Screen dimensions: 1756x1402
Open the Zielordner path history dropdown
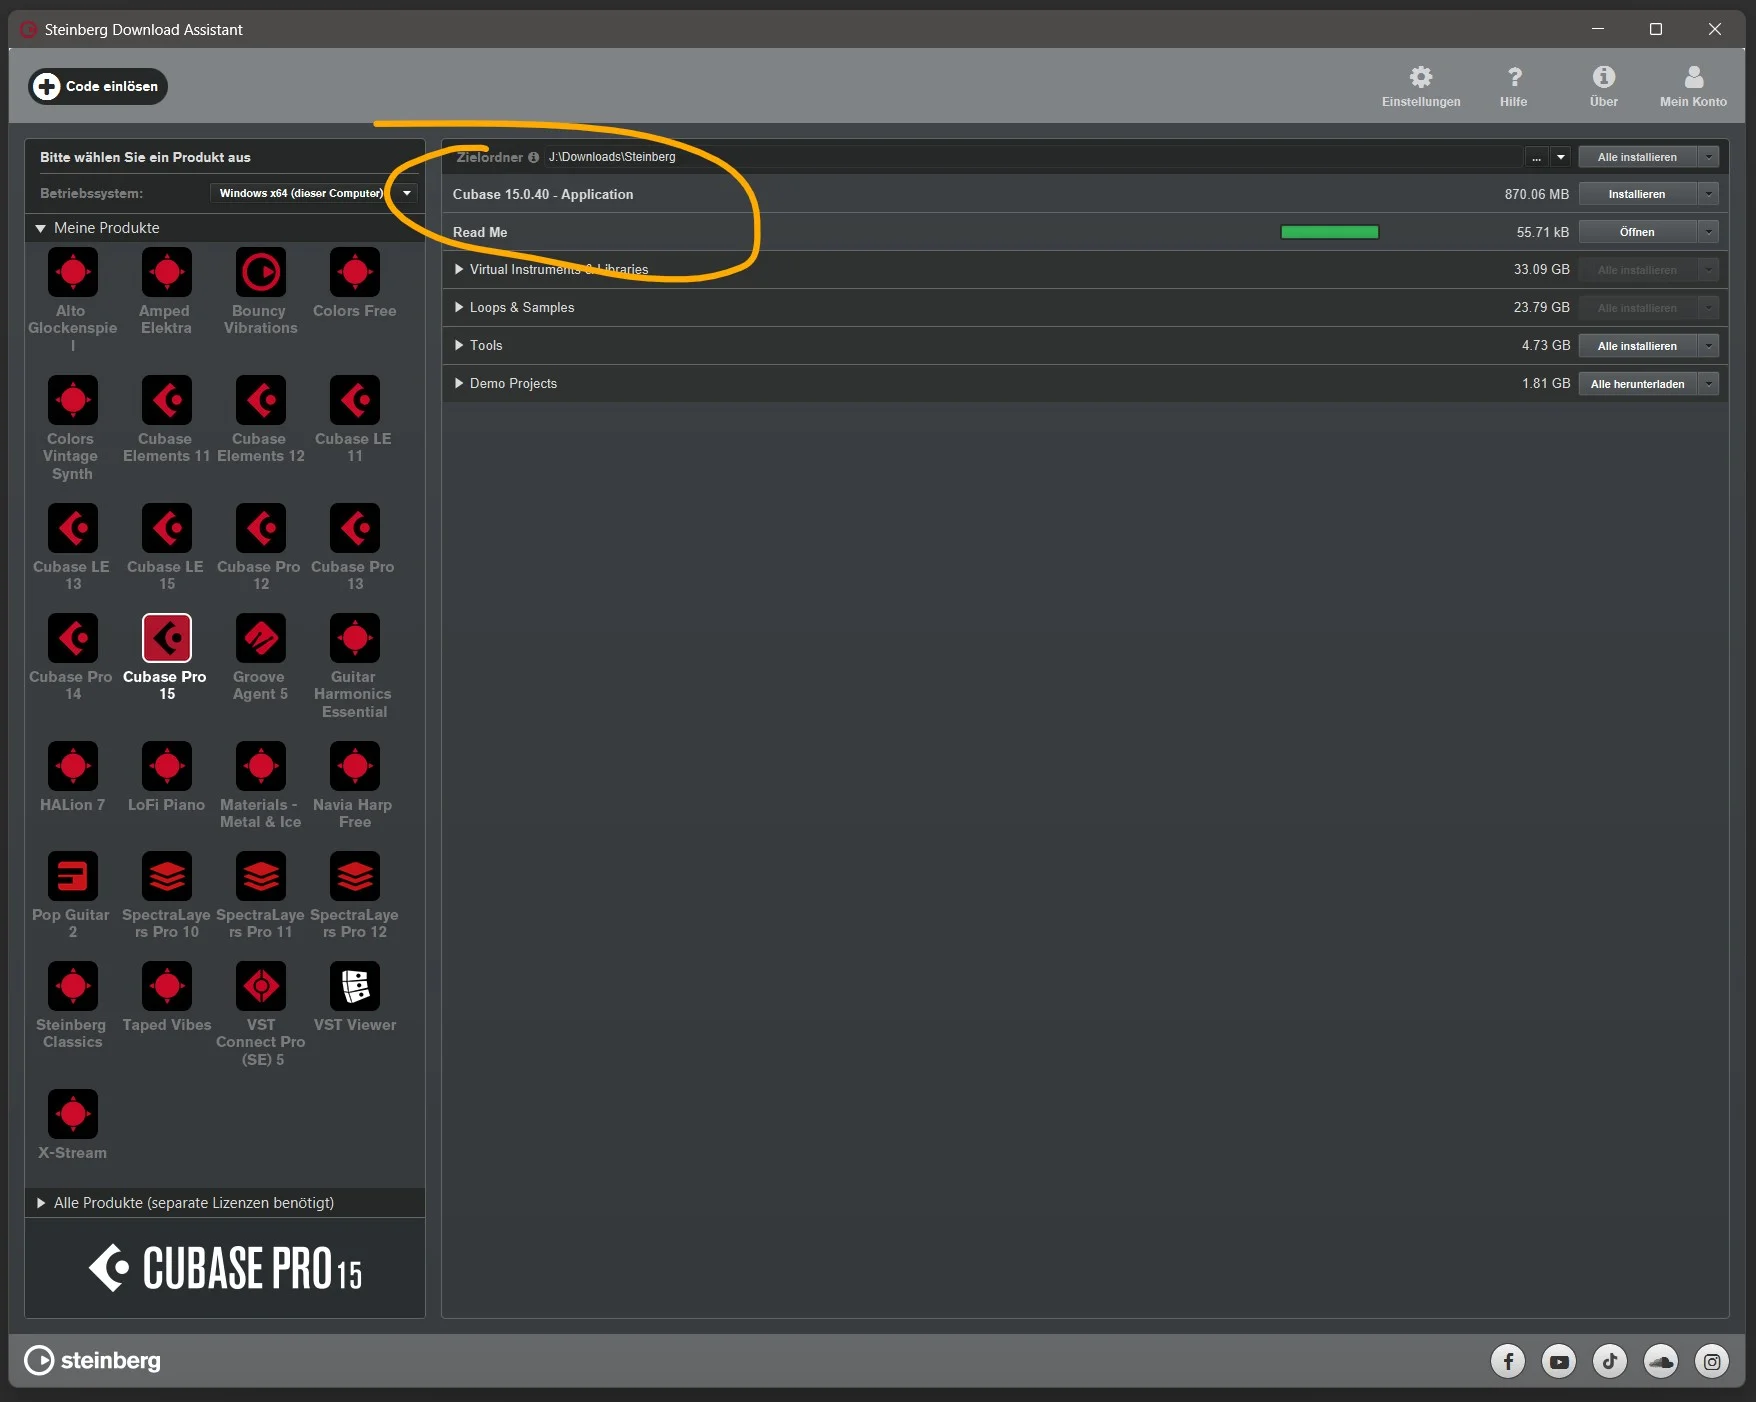[1560, 157]
